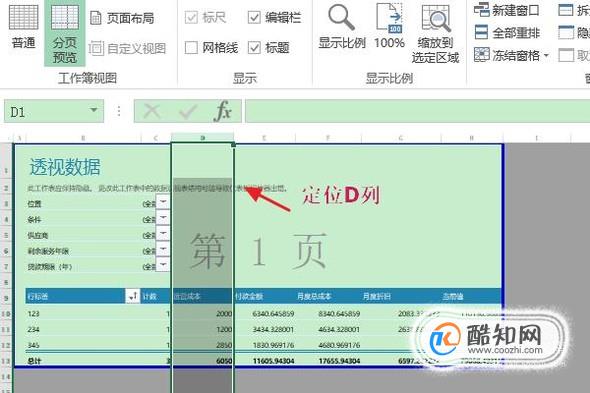The width and height of the screenshot is (590, 393).
Task: Open the 位置 filter dropdown
Action: click(163, 202)
